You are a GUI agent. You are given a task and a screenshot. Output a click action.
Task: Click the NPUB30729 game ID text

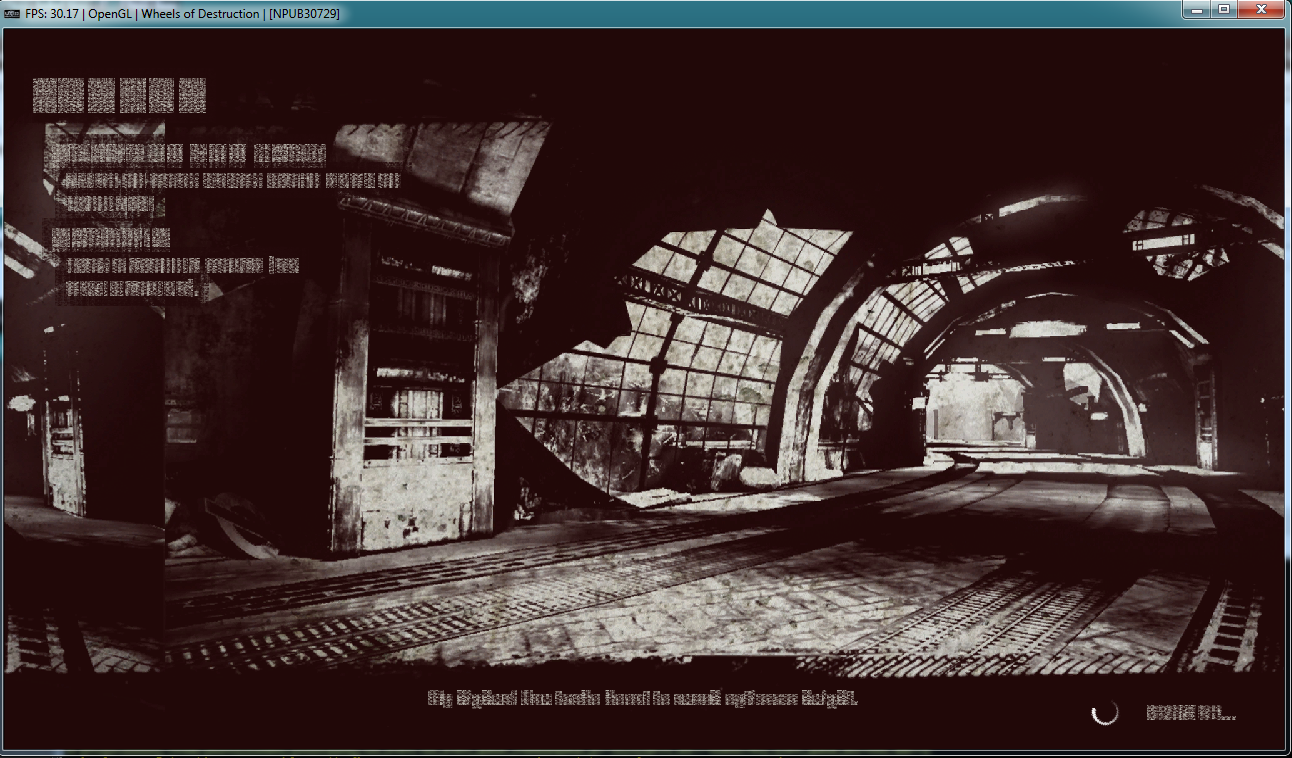click(x=307, y=14)
